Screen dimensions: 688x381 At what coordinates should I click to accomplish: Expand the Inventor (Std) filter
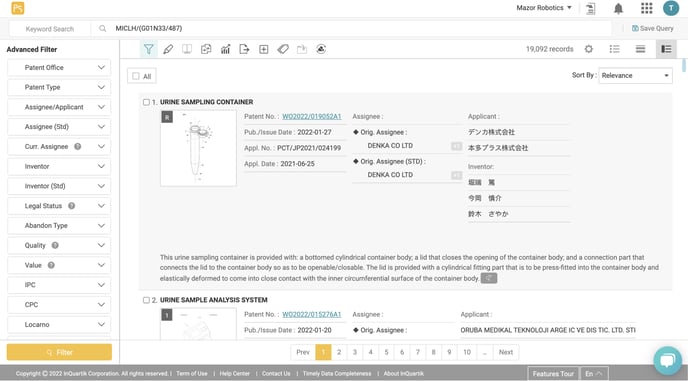(59, 186)
